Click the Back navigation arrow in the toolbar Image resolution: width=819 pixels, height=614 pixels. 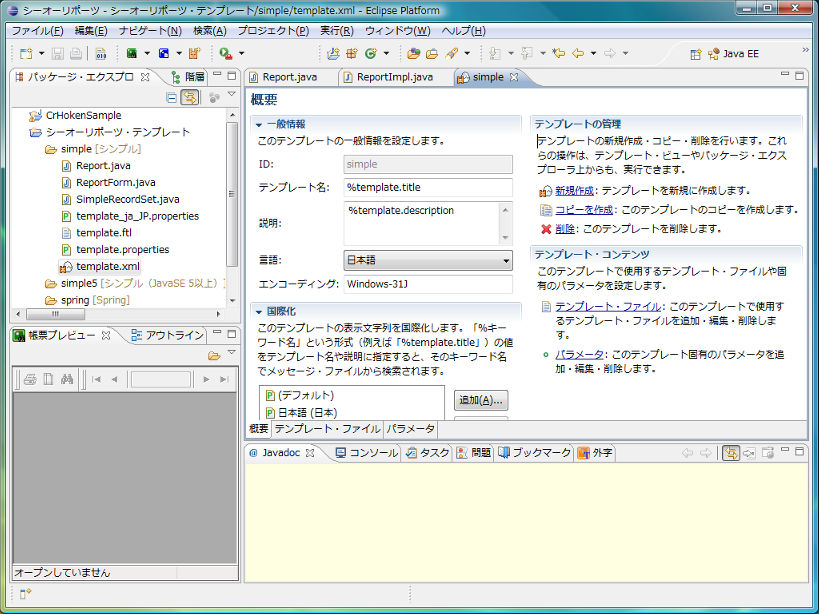(578, 53)
